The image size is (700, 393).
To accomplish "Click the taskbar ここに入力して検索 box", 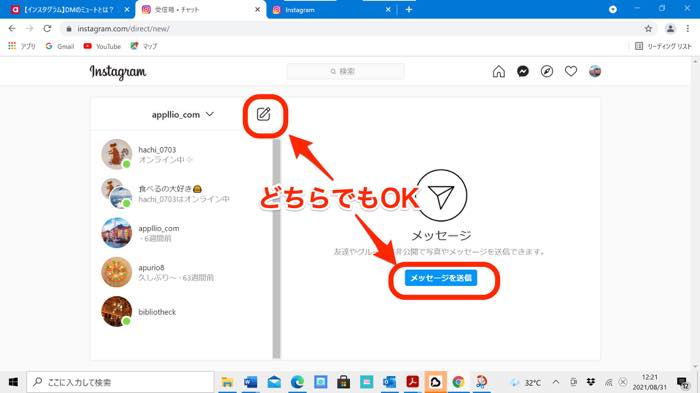I will pos(120,382).
